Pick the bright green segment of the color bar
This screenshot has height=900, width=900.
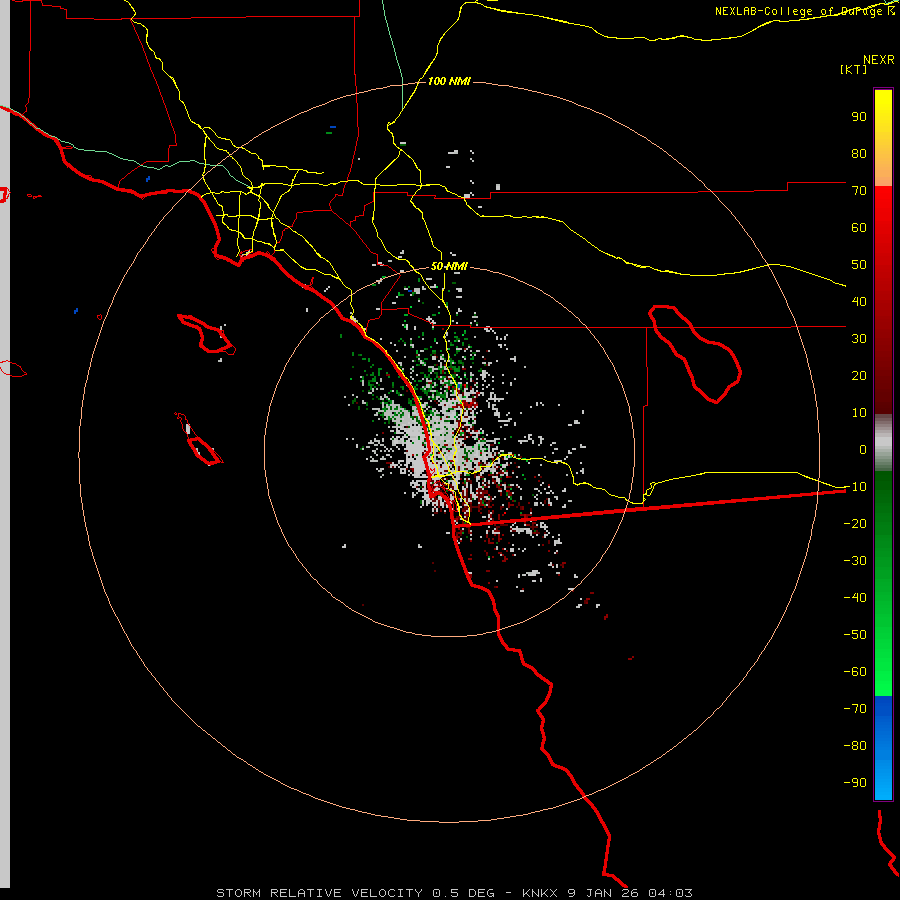(x=883, y=660)
